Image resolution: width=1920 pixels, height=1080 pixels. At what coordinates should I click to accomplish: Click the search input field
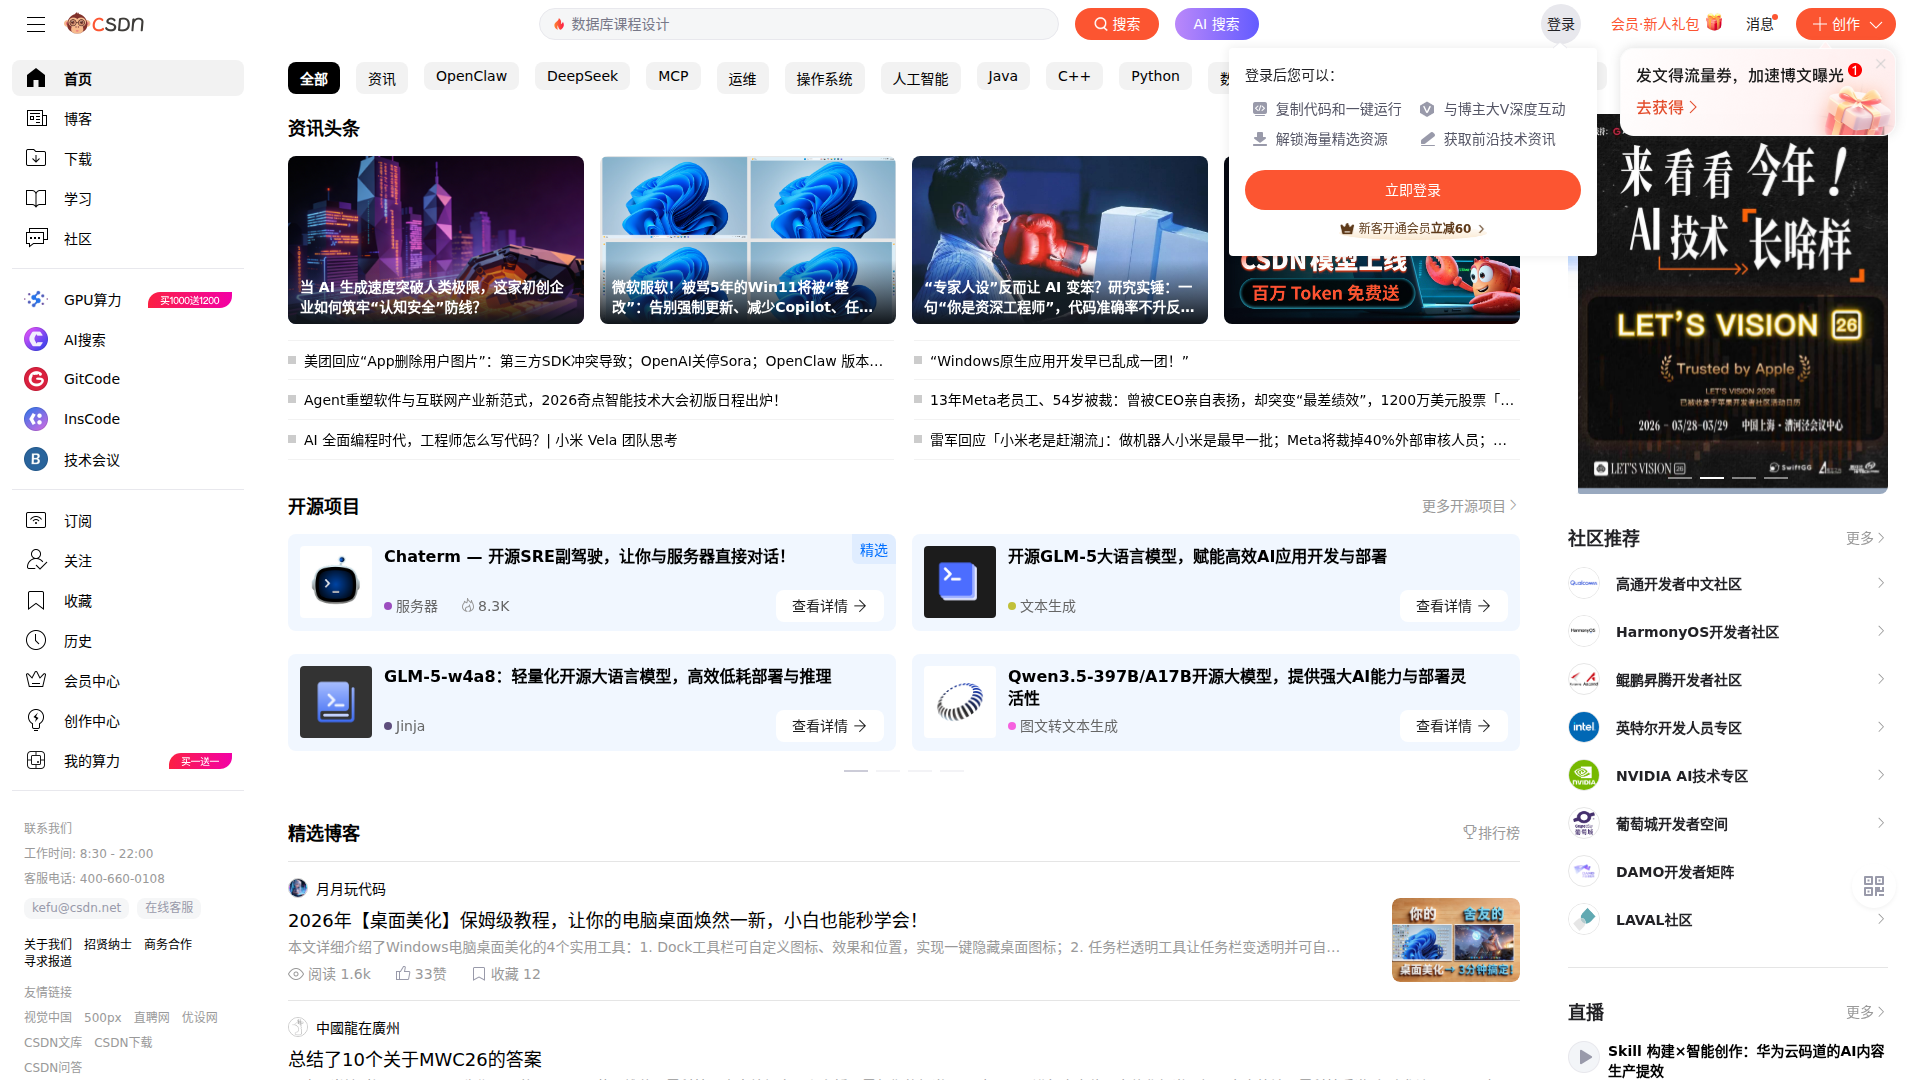pos(798,24)
